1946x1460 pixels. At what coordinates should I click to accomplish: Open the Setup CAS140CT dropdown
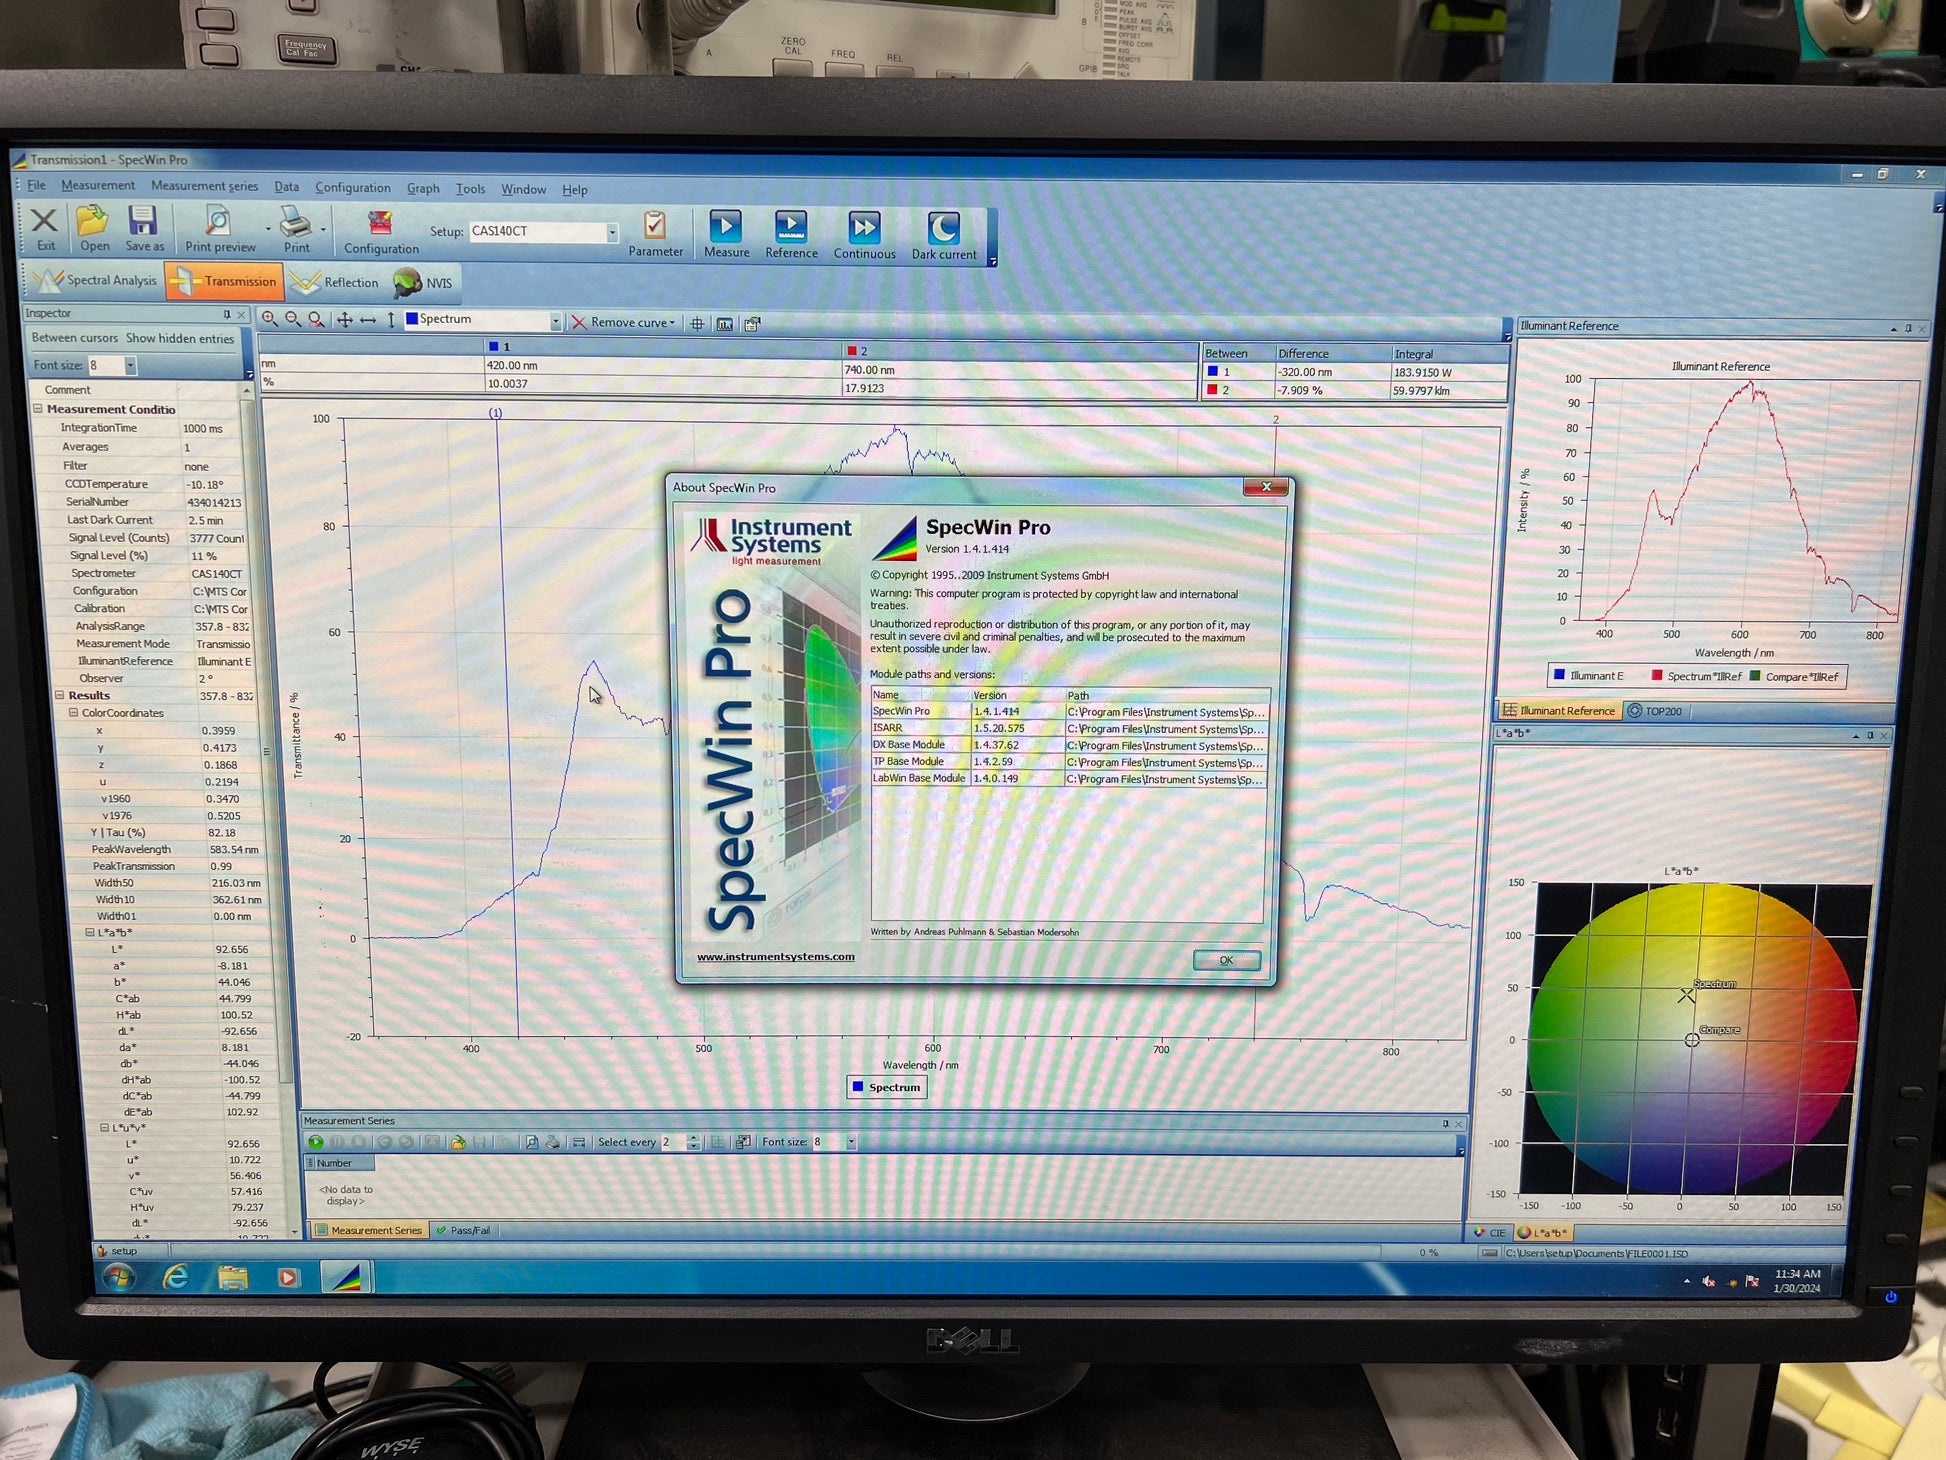(x=612, y=232)
